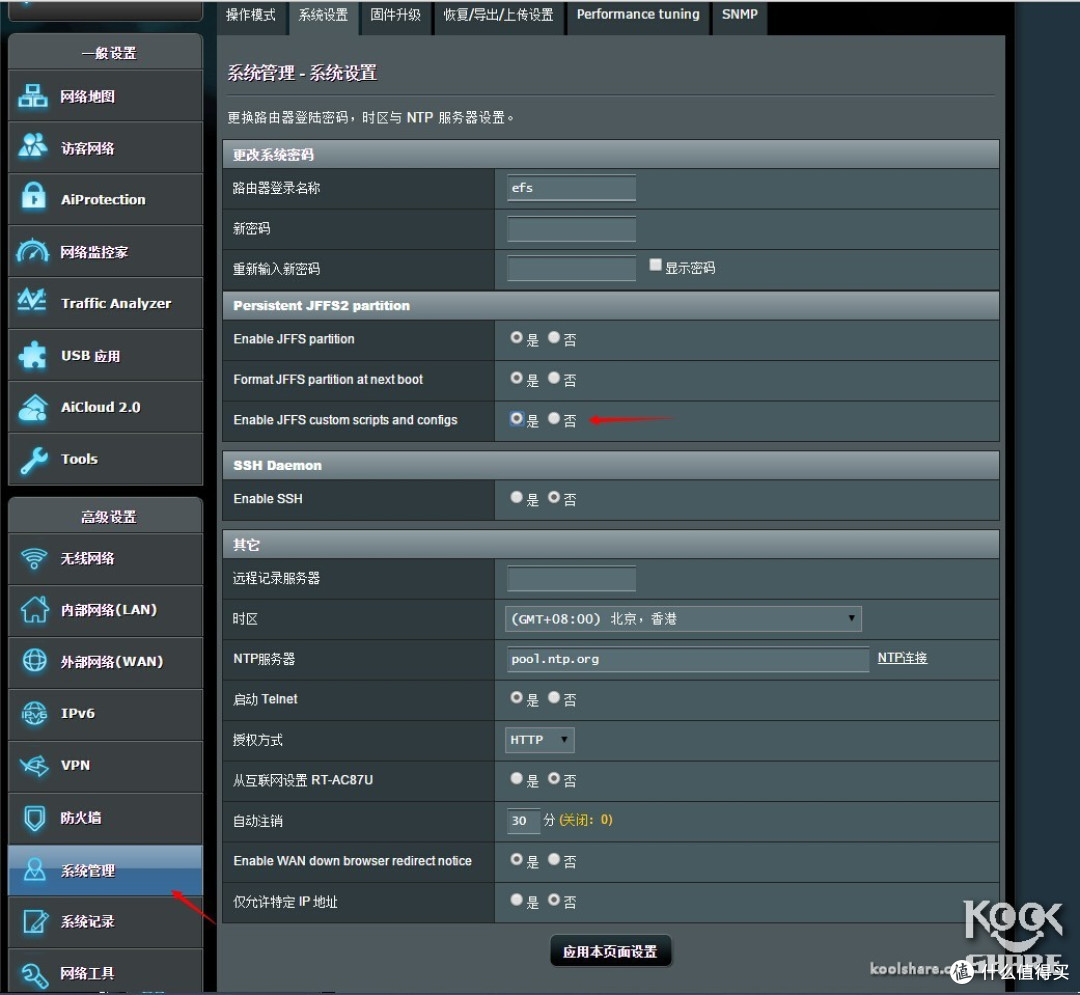
Task: Open the Performance tuning tab
Action: point(638,15)
